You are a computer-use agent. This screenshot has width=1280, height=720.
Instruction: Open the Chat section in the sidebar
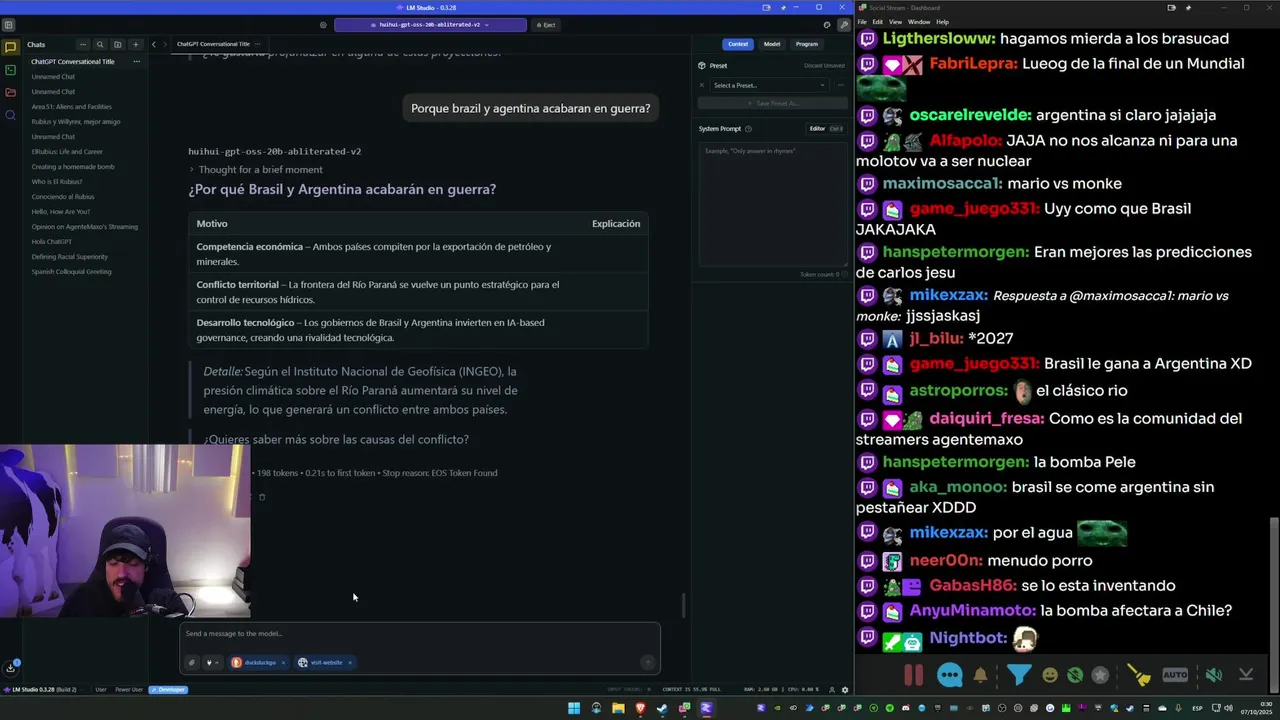10,47
